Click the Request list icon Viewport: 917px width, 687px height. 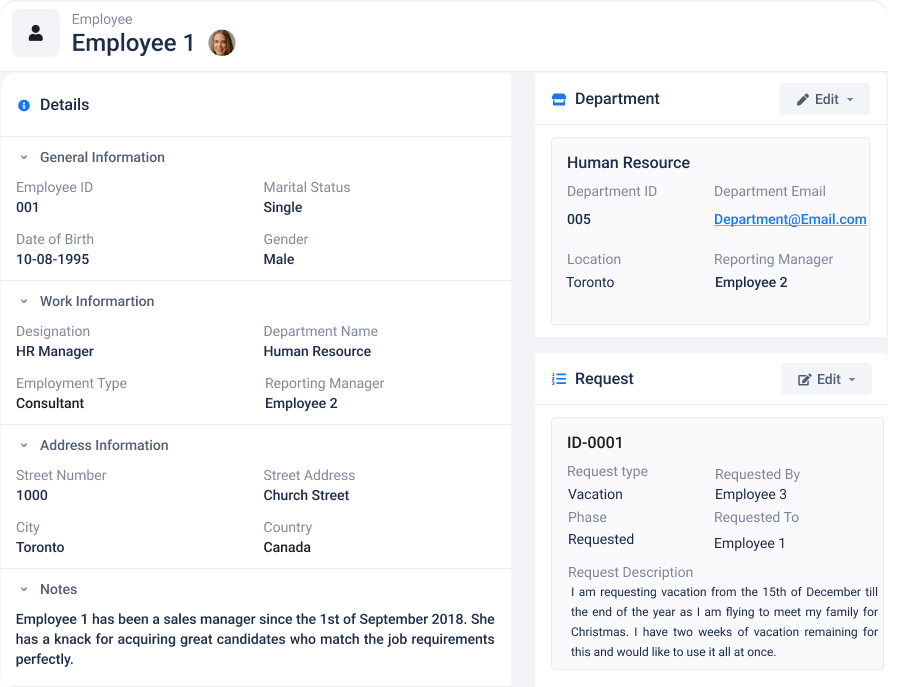(x=559, y=379)
